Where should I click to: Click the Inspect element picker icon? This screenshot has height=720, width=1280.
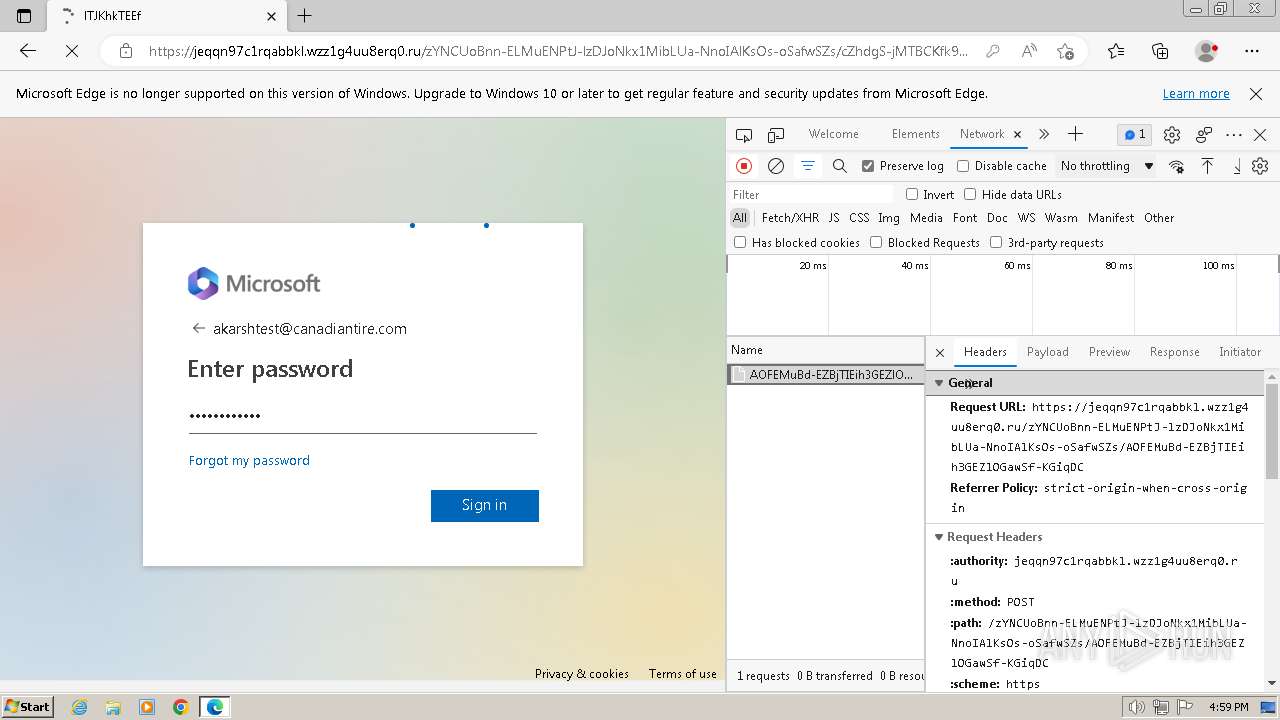[743, 135]
